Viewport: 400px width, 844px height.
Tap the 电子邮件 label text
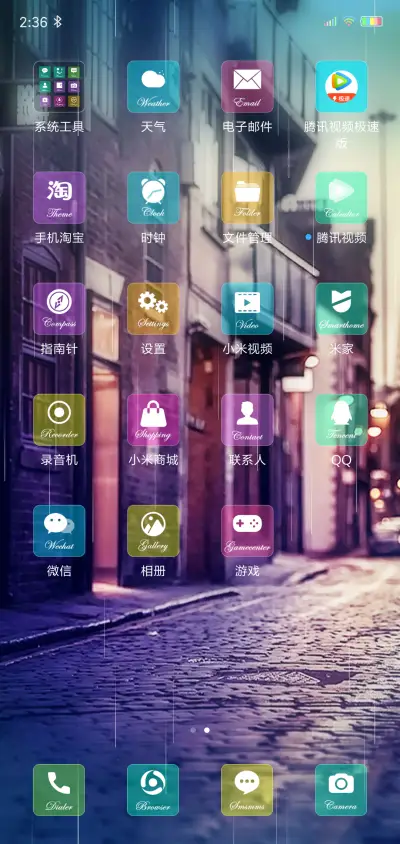click(247, 127)
